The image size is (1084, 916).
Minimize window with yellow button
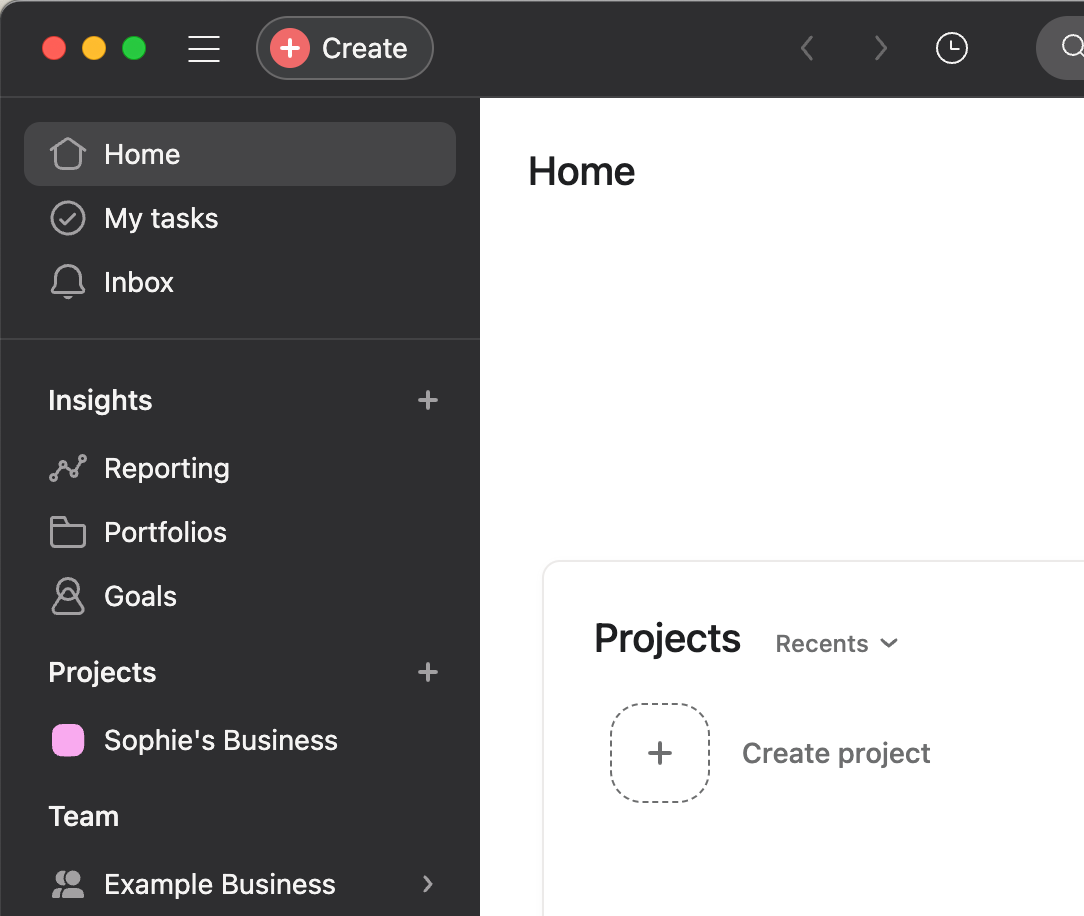pos(94,48)
